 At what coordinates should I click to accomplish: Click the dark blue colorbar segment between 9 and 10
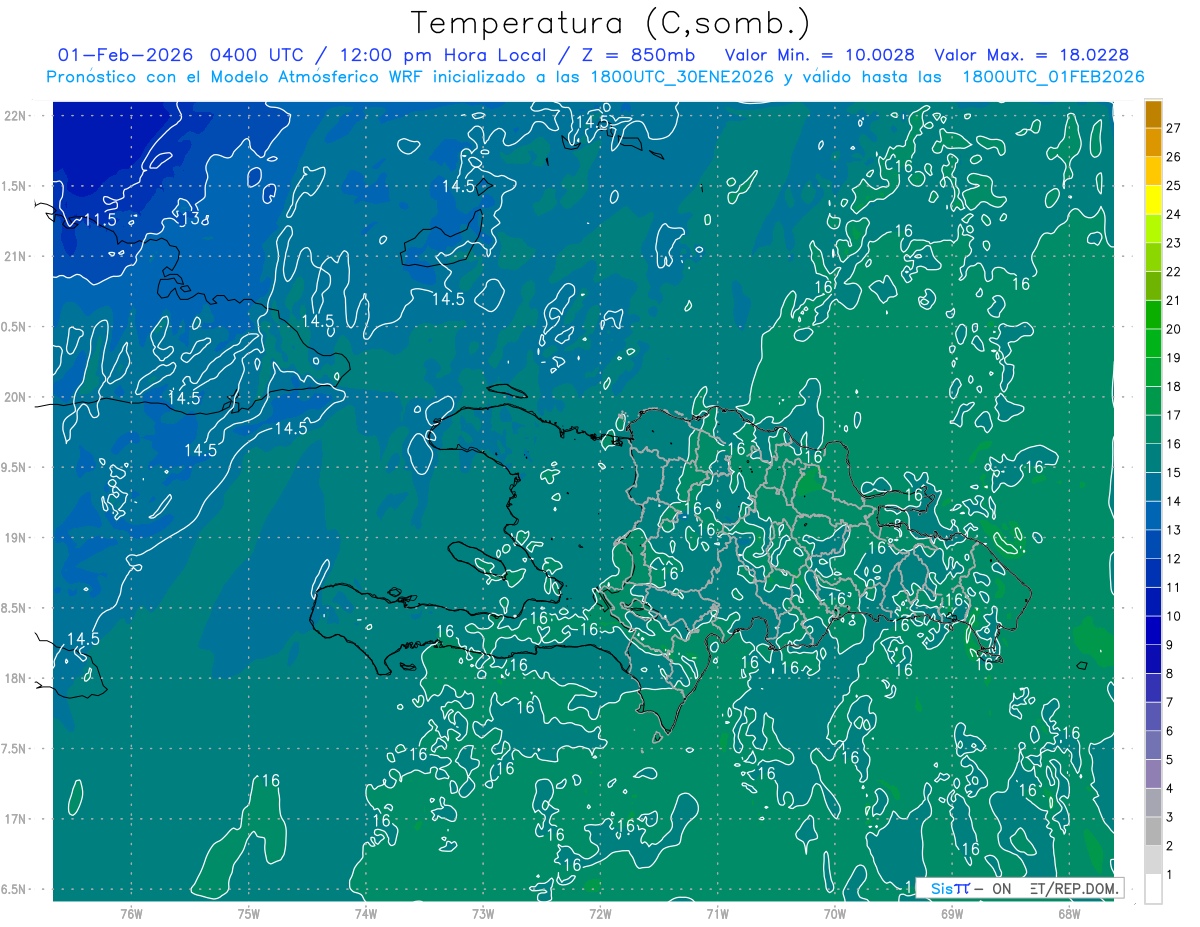1153,631
